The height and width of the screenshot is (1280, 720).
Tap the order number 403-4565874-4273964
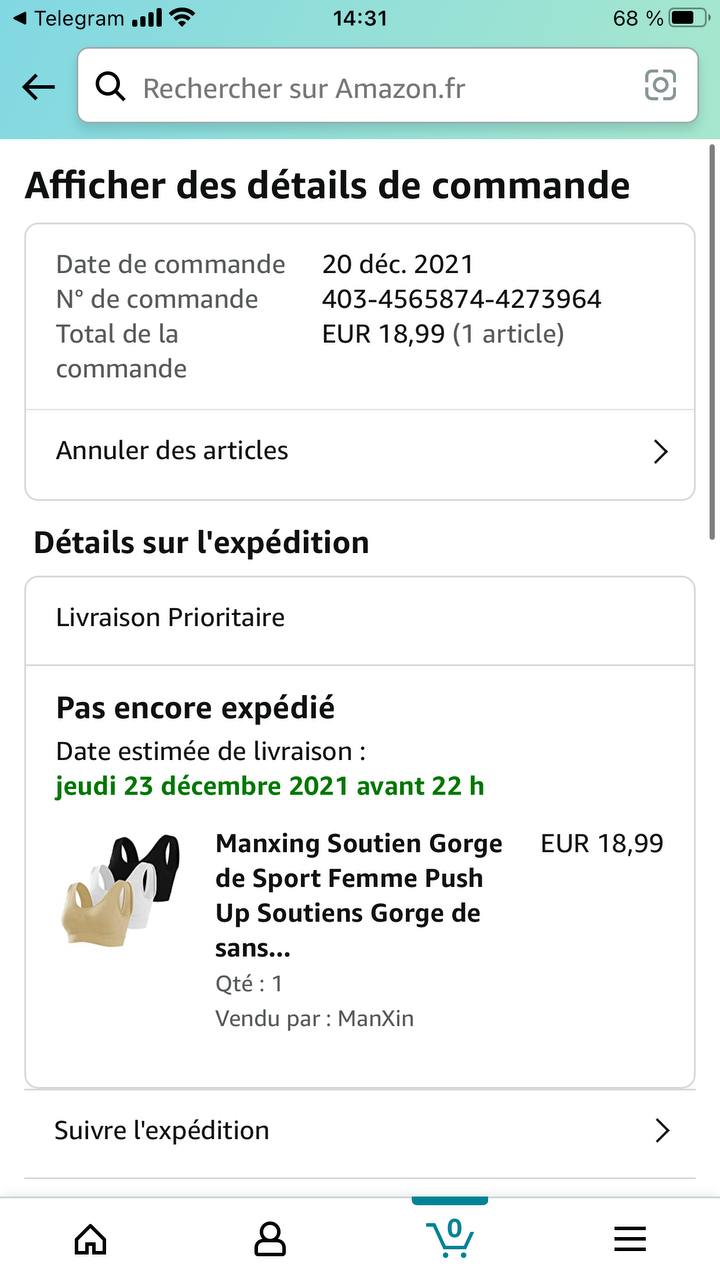click(x=461, y=299)
